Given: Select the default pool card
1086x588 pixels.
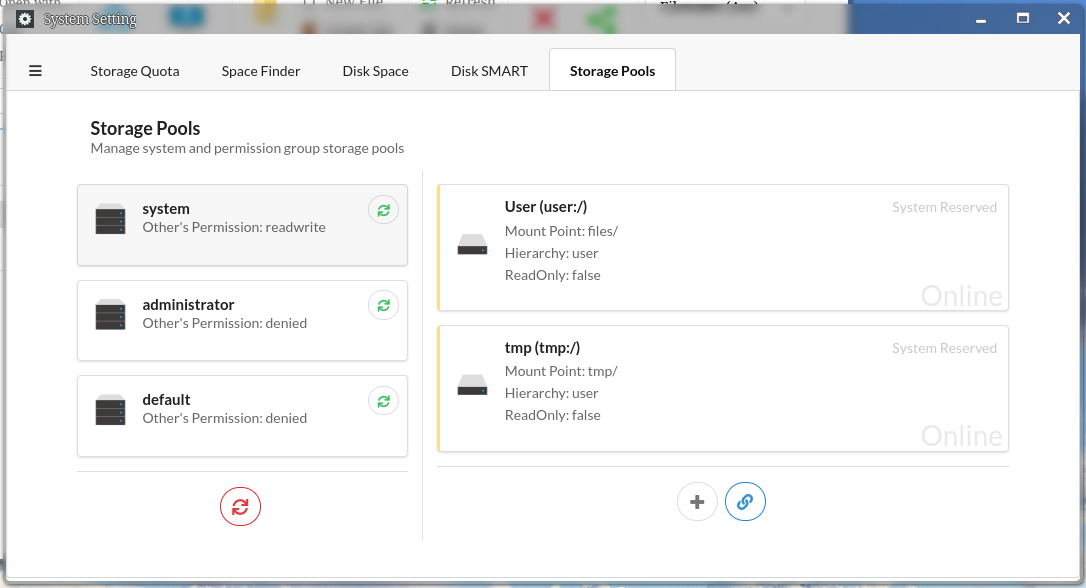Looking at the screenshot, I should click(x=242, y=416).
